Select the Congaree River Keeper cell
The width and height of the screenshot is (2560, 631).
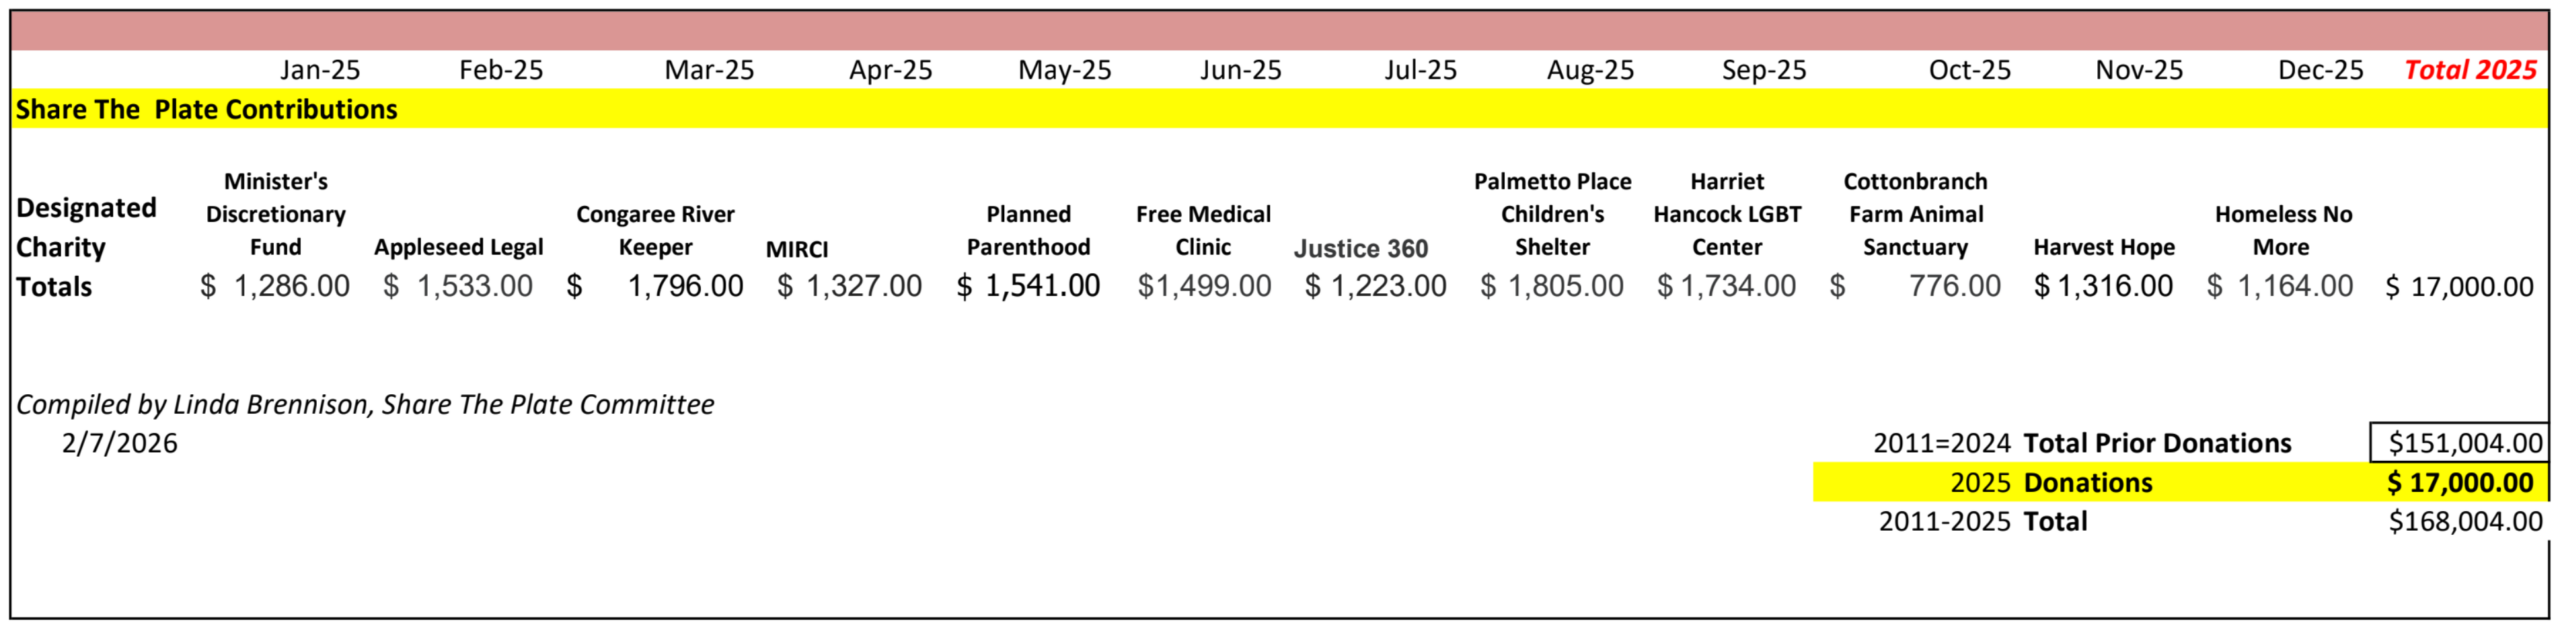click(655, 230)
